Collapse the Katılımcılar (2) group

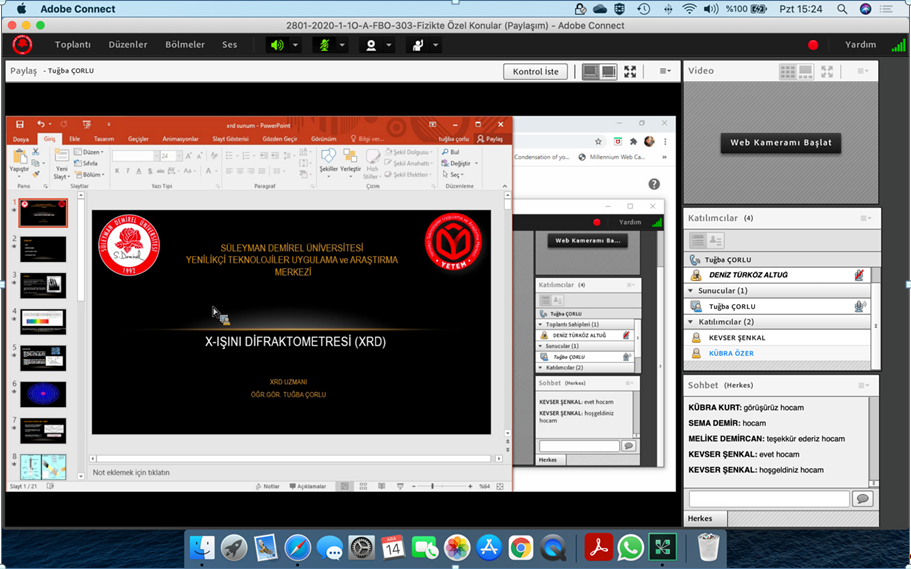pos(690,322)
